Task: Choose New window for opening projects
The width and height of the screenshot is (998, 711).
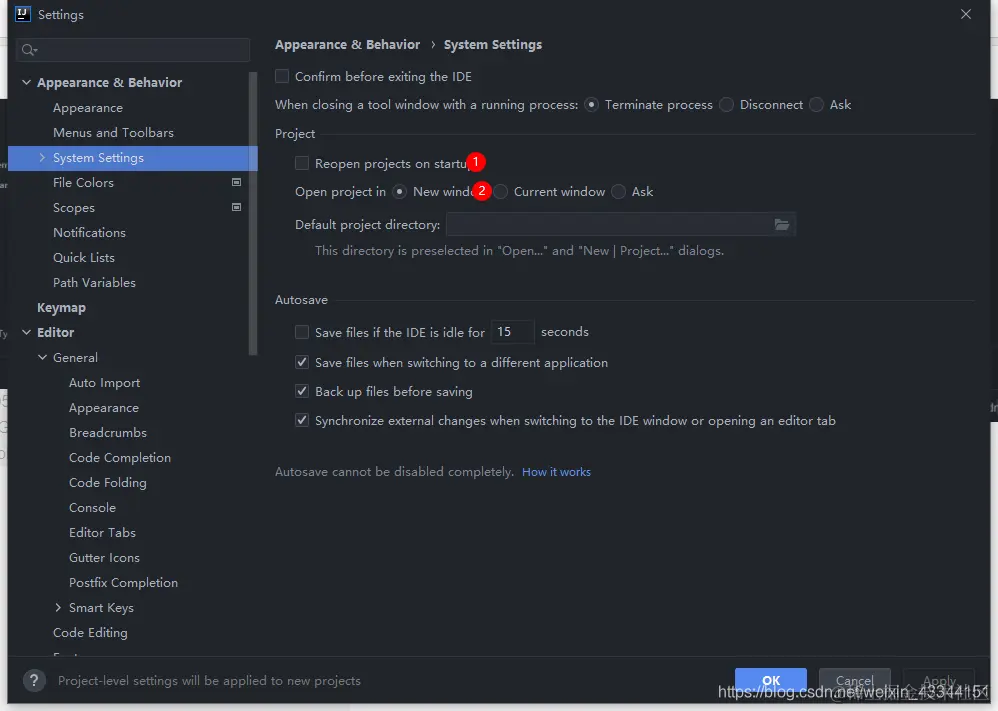Action: click(x=400, y=192)
